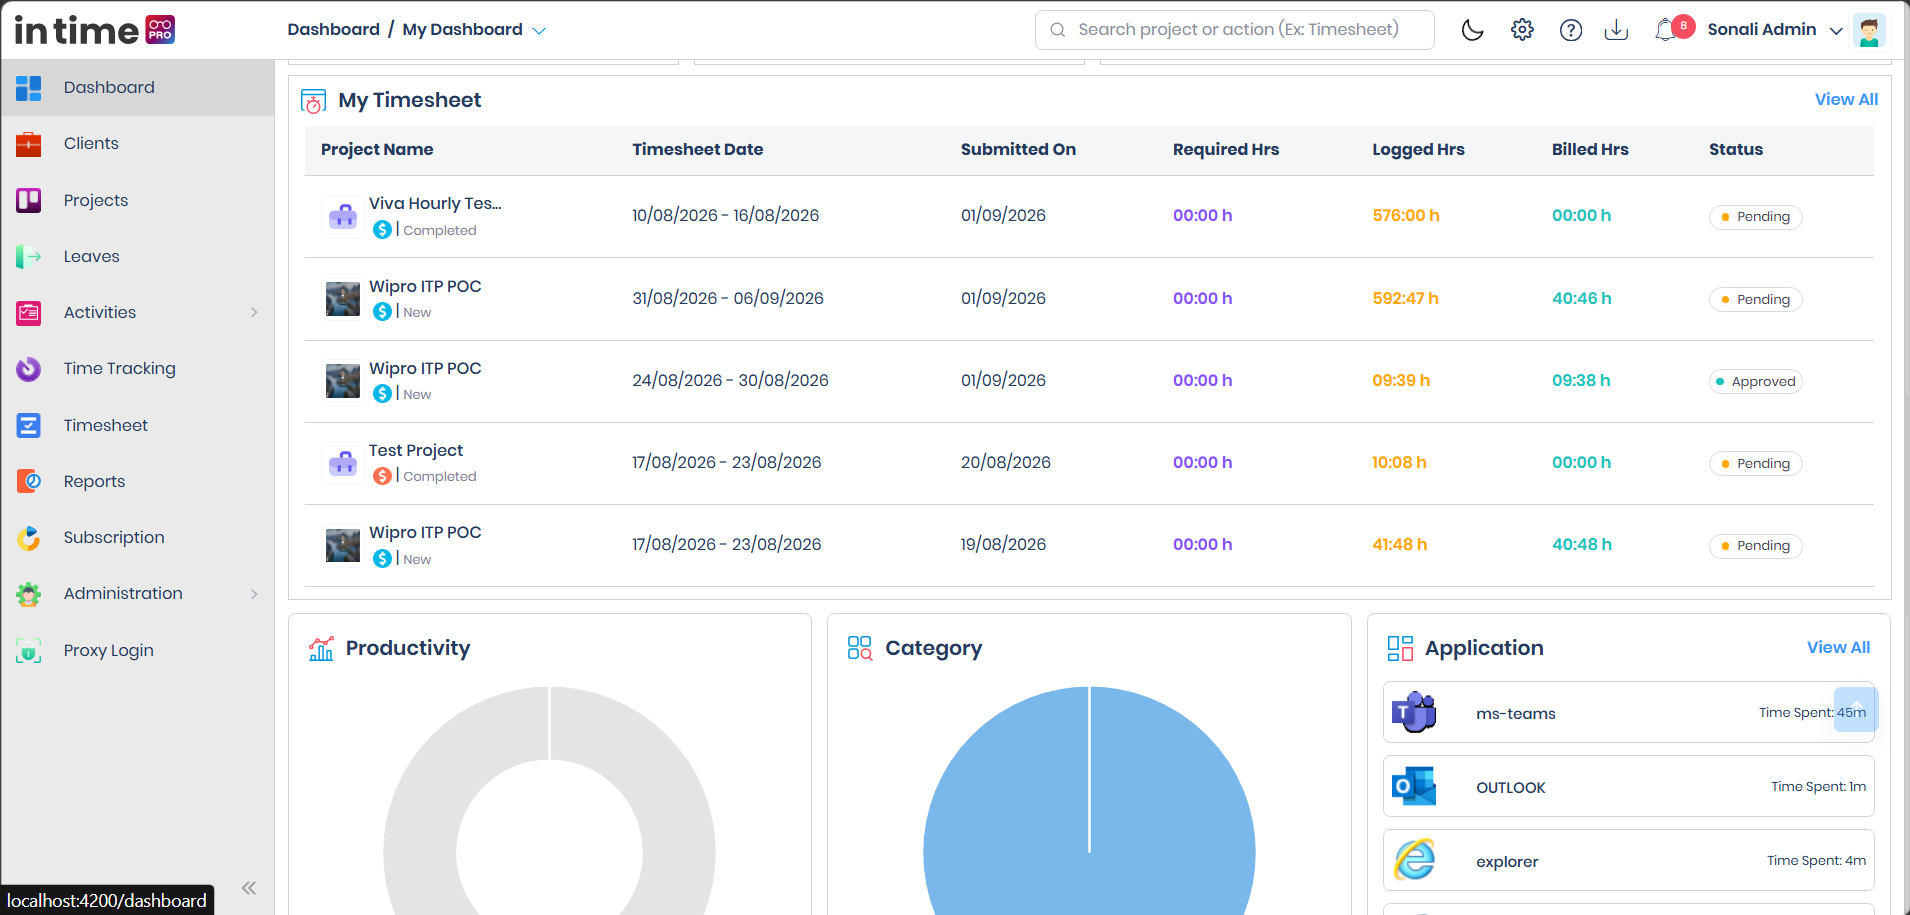Click the Timesheet Date column header
This screenshot has width=1910, height=915.
coord(698,149)
